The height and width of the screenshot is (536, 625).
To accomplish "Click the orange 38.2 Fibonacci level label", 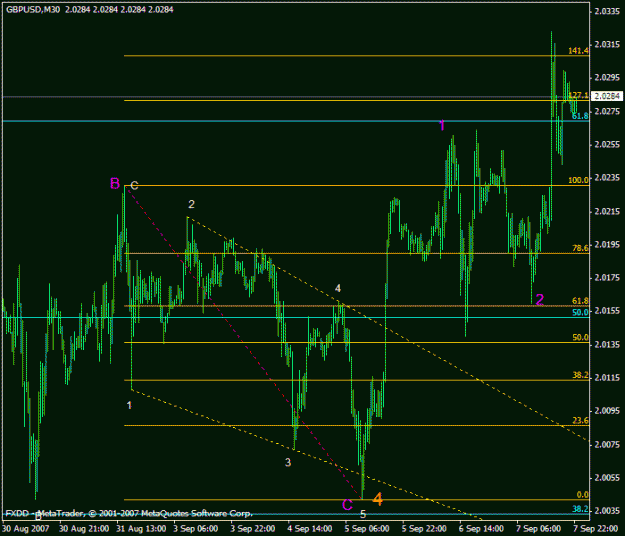I will tap(580, 375).
